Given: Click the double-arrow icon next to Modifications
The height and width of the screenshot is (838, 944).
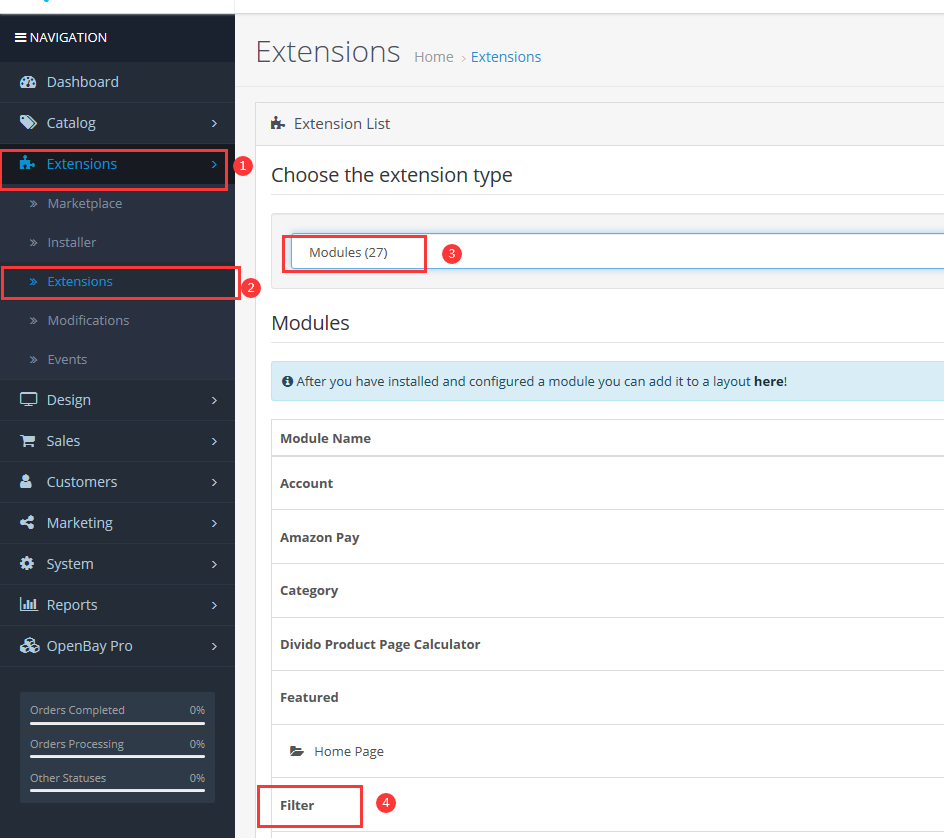Looking at the screenshot, I should pyautogui.click(x=34, y=320).
